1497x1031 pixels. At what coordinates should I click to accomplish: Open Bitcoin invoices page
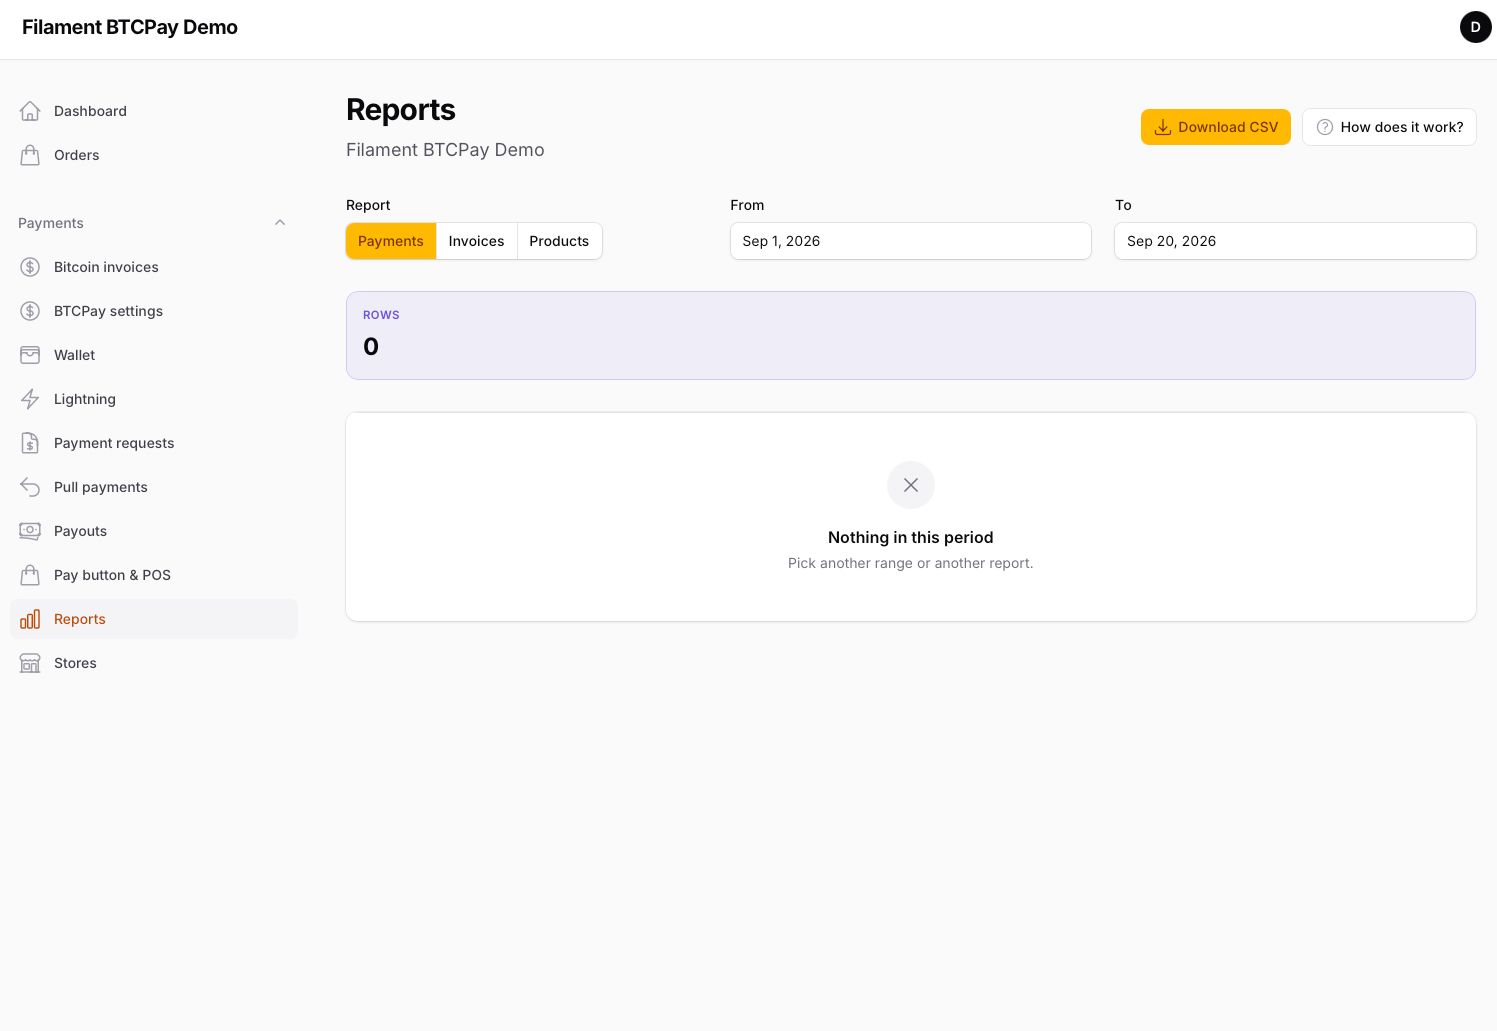tap(154, 267)
